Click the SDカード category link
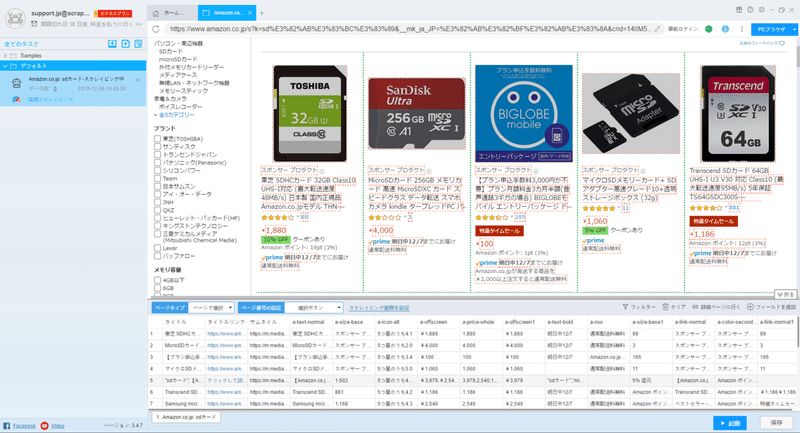 [x=170, y=52]
